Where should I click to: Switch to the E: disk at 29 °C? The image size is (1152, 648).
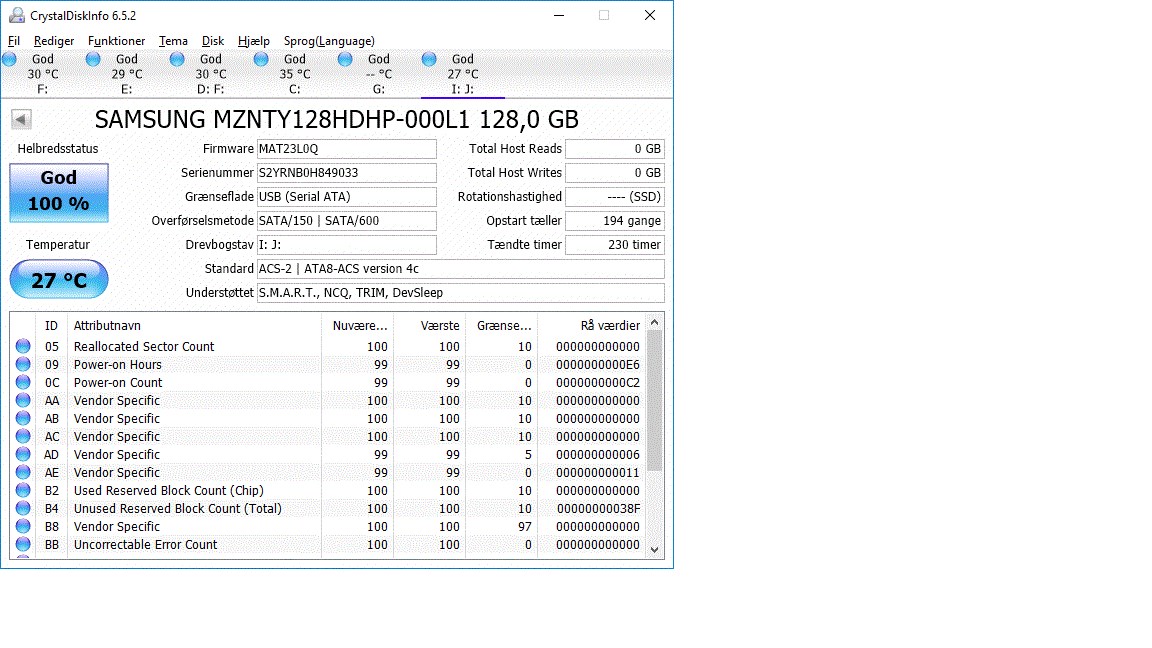click(x=126, y=74)
